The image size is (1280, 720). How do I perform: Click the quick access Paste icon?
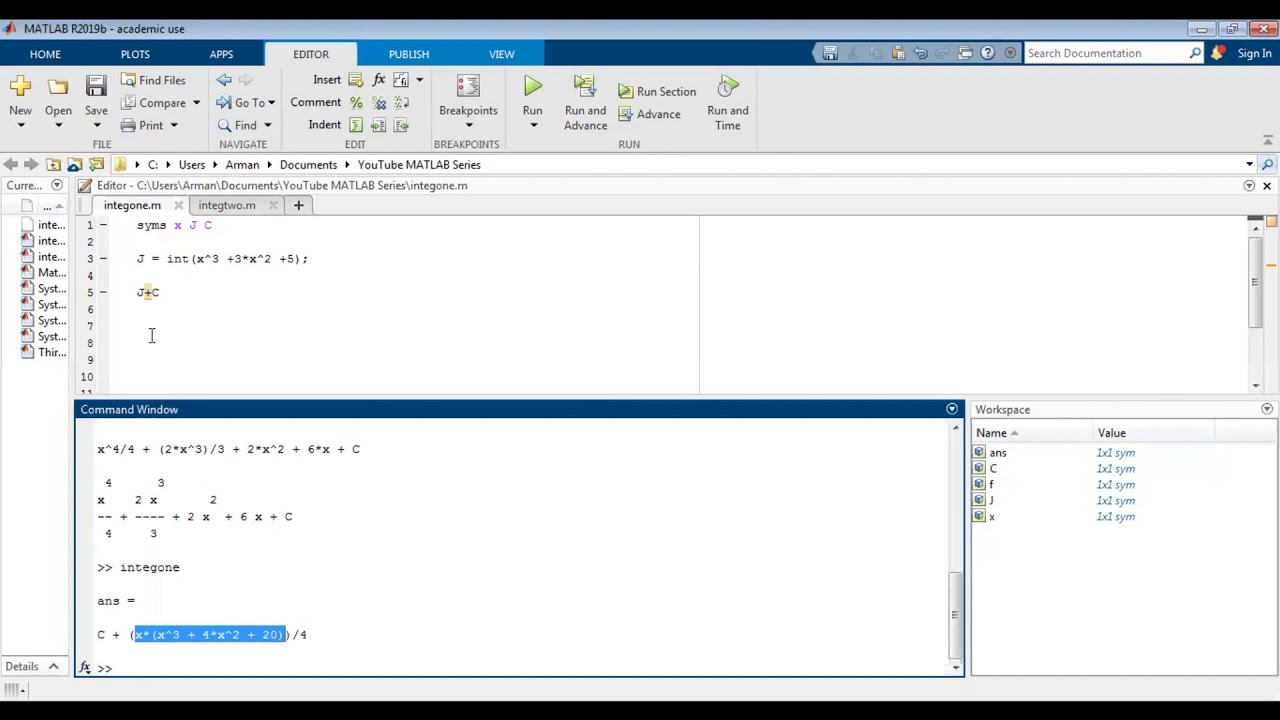(x=898, y=53)
